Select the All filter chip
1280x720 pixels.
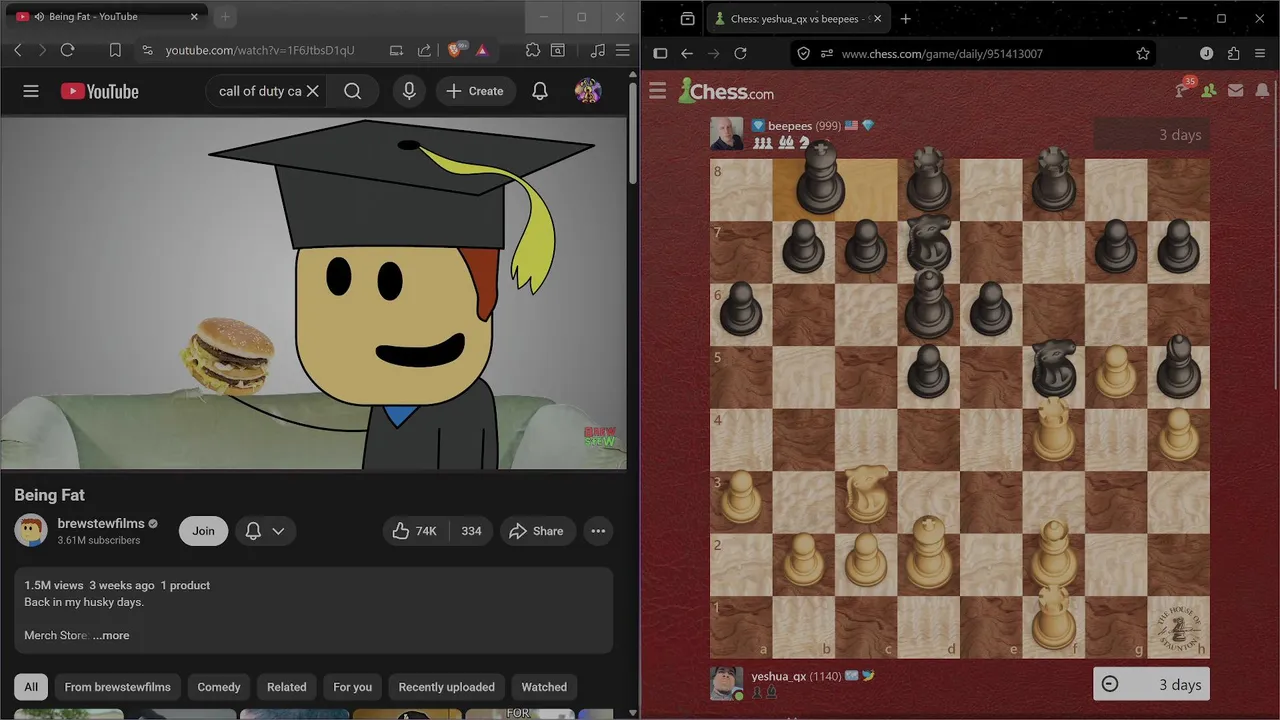pyautogui.click(x=31, y=687)
